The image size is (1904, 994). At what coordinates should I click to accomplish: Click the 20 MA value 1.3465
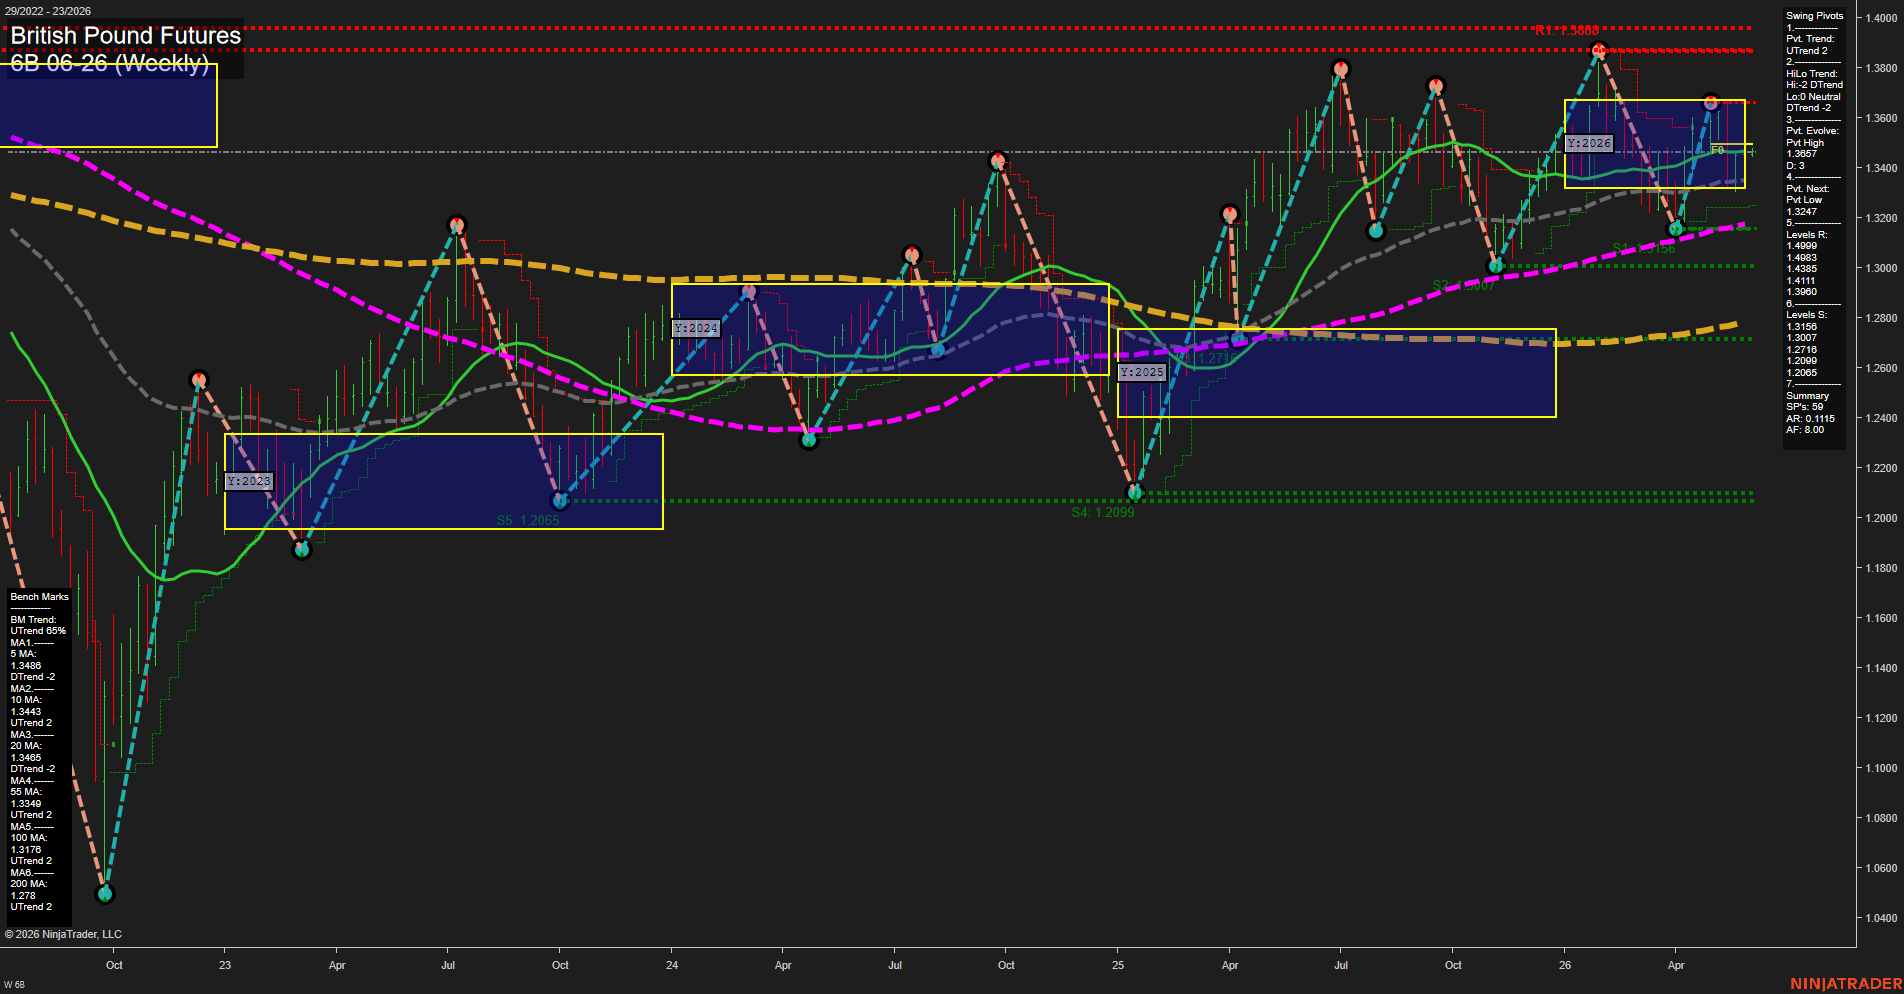click(26, 758)
